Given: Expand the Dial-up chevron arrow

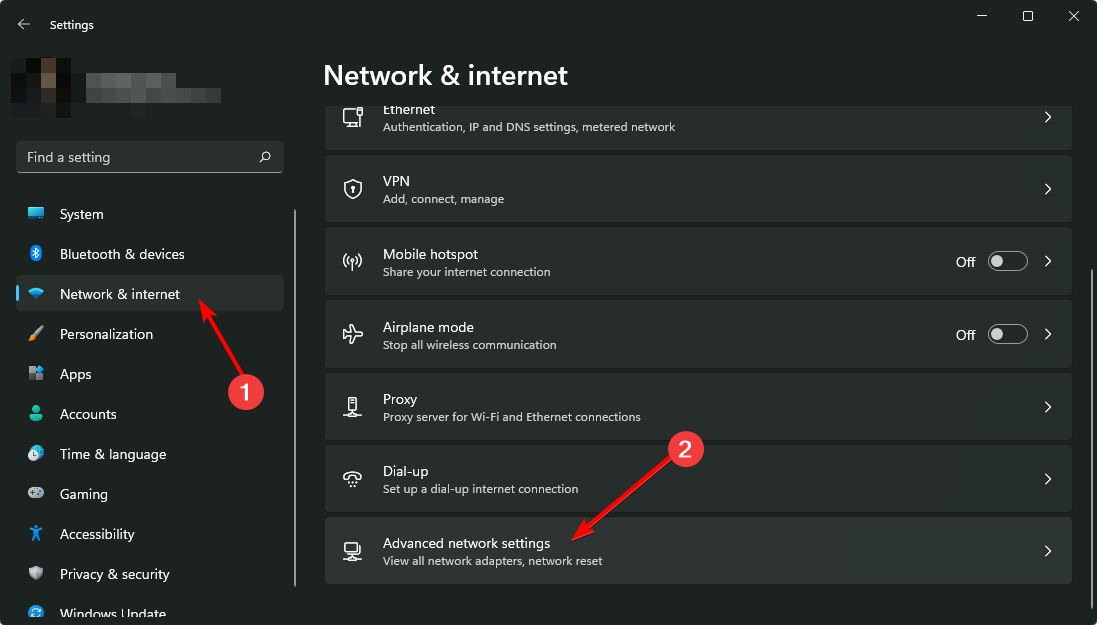Looking at the screenshot, I should point(1048,479).
